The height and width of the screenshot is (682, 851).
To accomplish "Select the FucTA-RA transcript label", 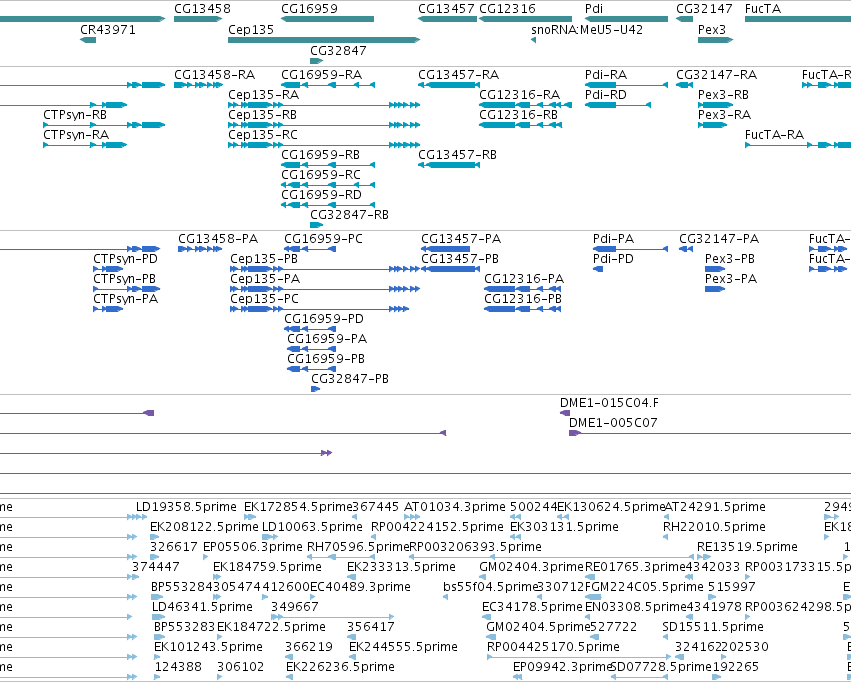I will [x=774, y=135].
